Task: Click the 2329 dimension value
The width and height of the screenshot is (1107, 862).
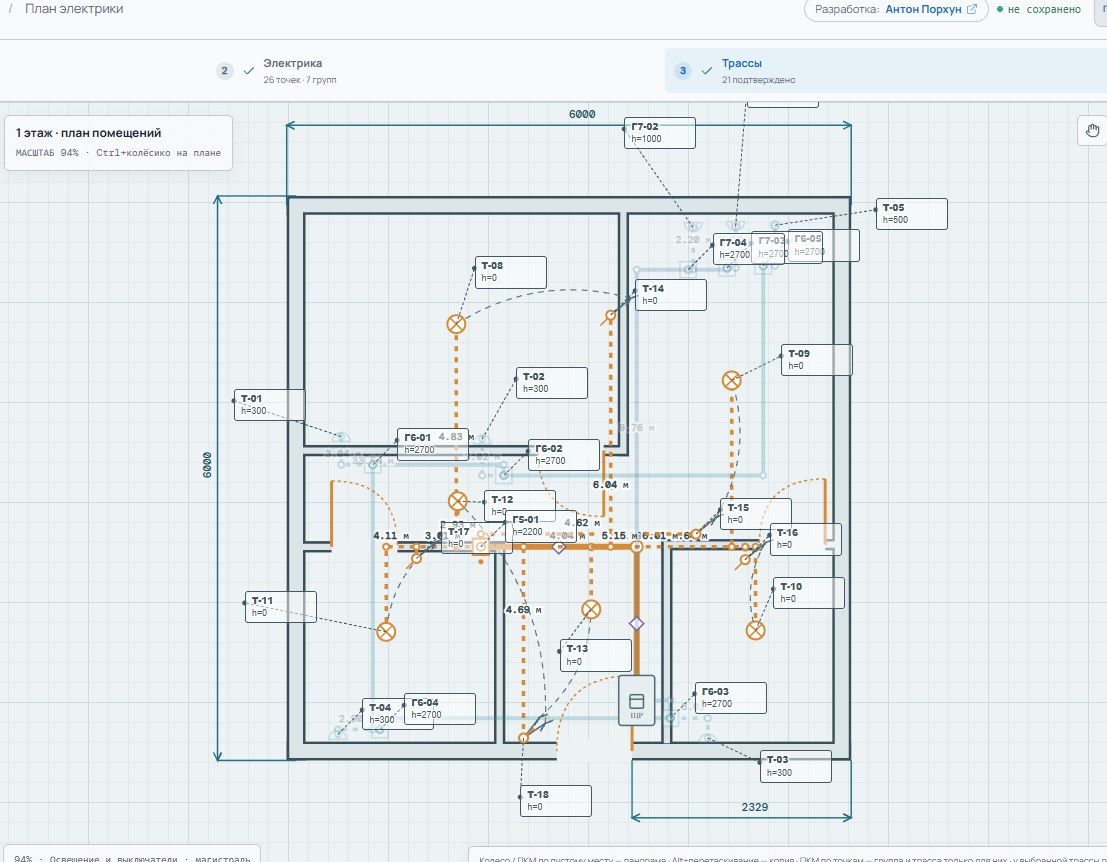Action: tap(755, 807)
